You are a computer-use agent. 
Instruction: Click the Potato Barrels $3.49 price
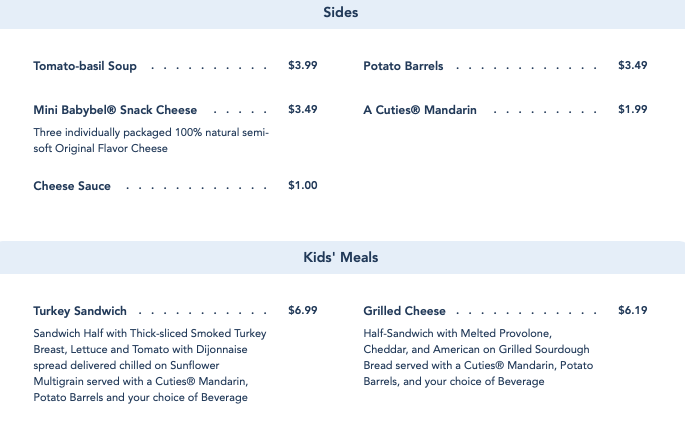pos(632,65)
